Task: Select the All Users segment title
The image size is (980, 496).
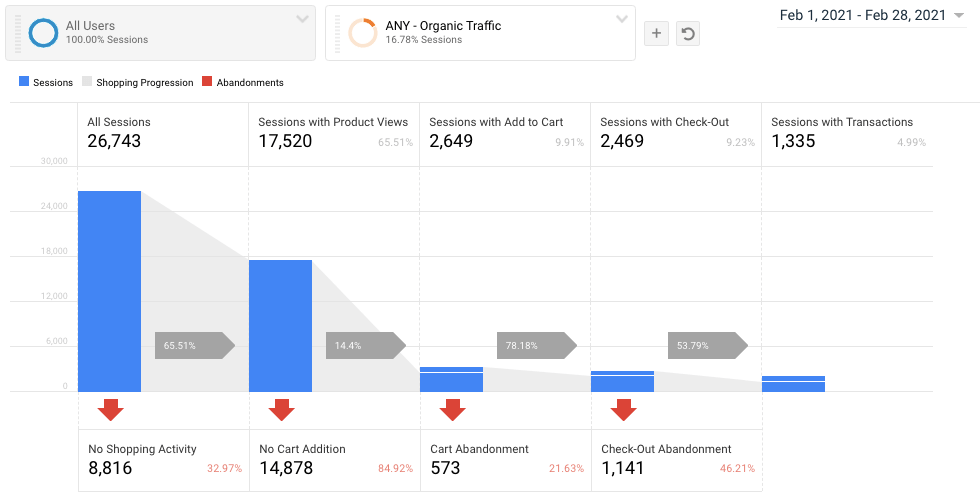Action: [x=90, y=26]
